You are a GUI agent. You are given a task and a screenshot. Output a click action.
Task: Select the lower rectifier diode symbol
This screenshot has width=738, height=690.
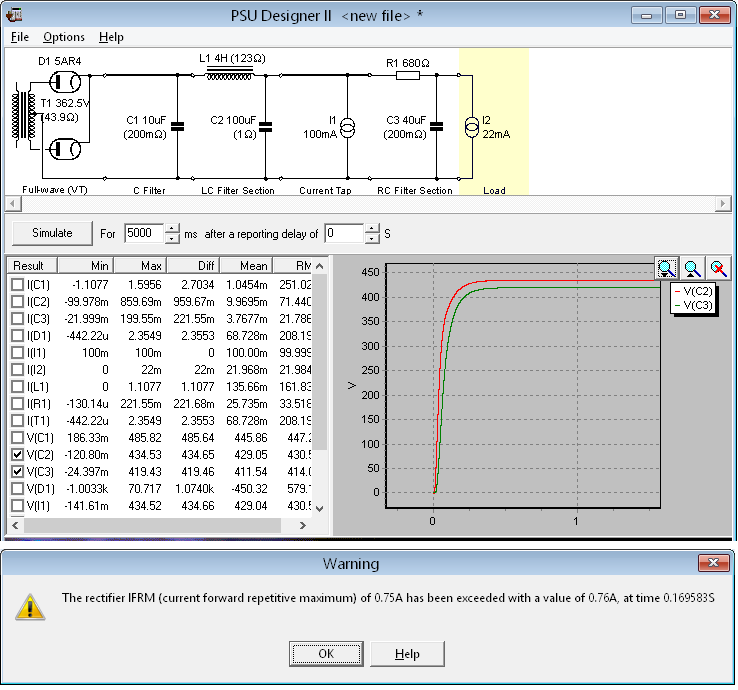tap(65, 149)
